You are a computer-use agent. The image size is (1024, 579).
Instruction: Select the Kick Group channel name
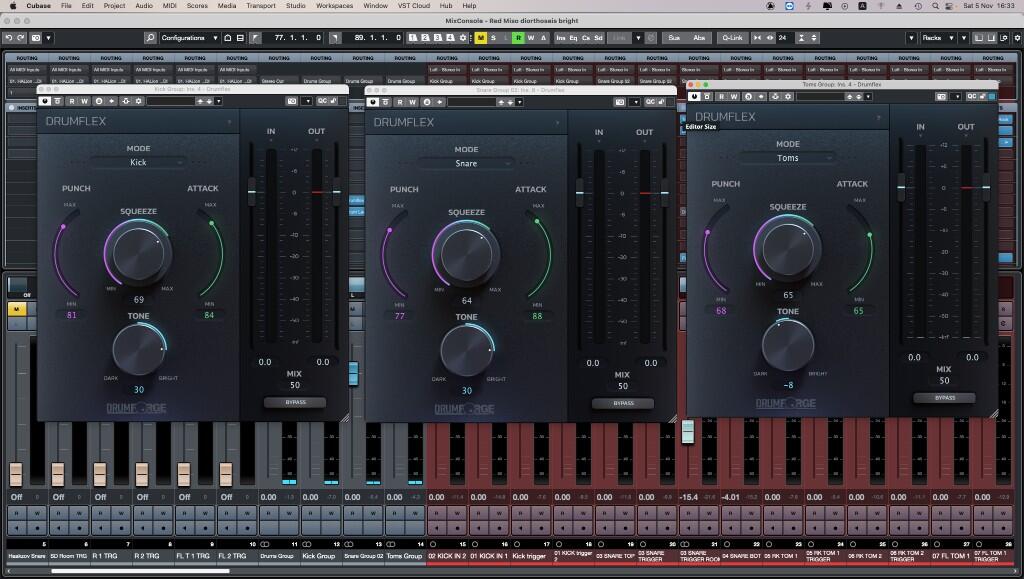(319, 556)
